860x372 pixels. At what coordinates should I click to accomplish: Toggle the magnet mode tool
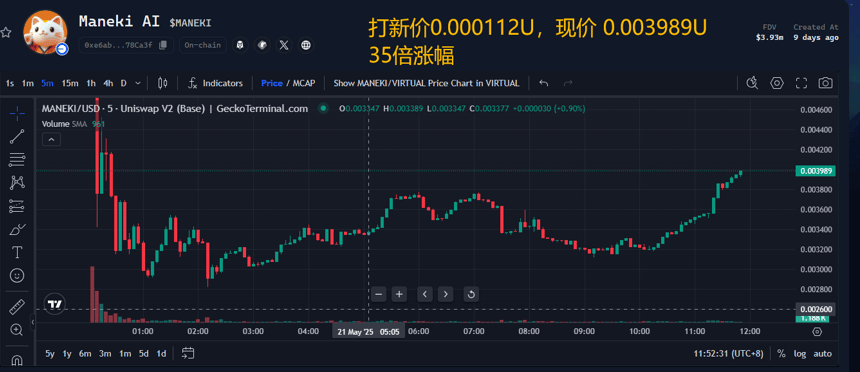click(x=17, y=360)
